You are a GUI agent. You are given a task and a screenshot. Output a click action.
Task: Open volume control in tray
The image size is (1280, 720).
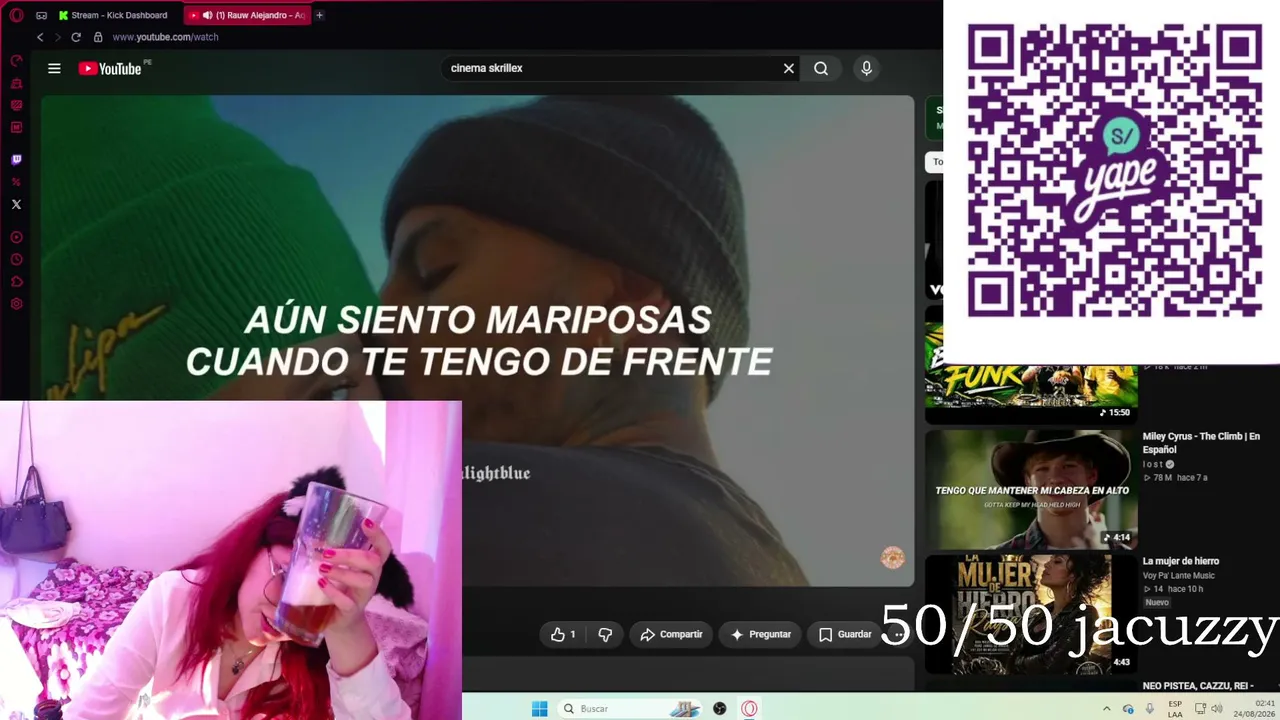point(1217,709)
